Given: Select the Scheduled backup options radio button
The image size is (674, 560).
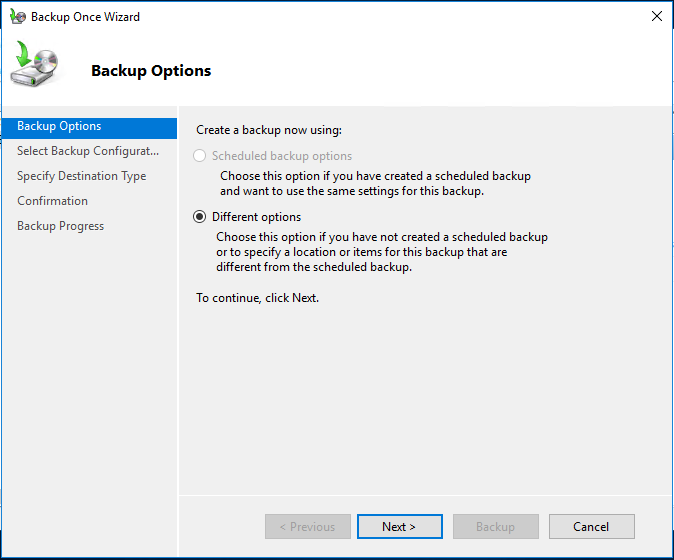Looking at the screenshot, I should (199, 156).
